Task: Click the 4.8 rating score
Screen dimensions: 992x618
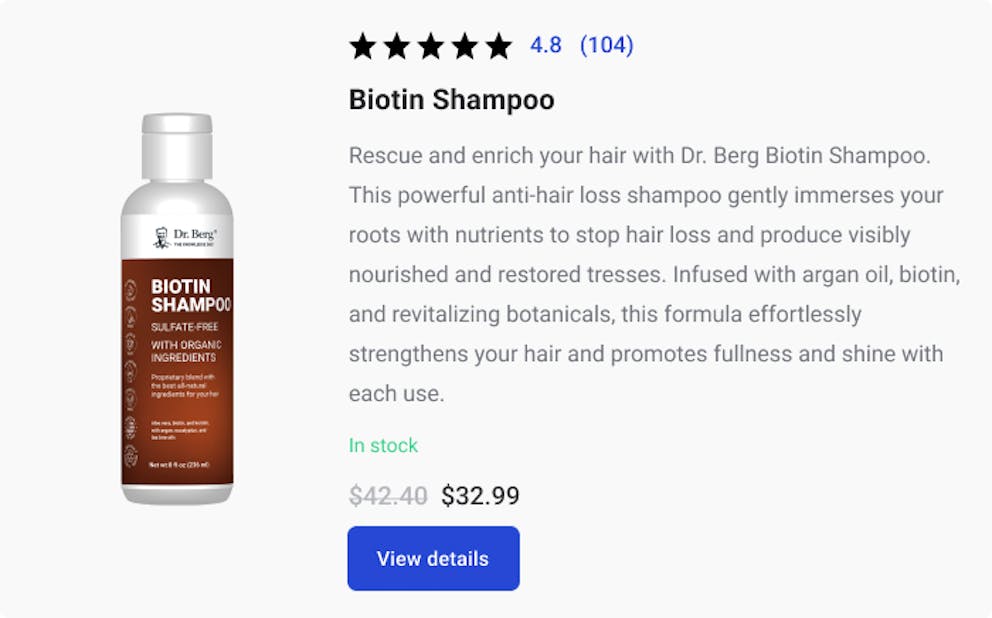Action: 546,45
